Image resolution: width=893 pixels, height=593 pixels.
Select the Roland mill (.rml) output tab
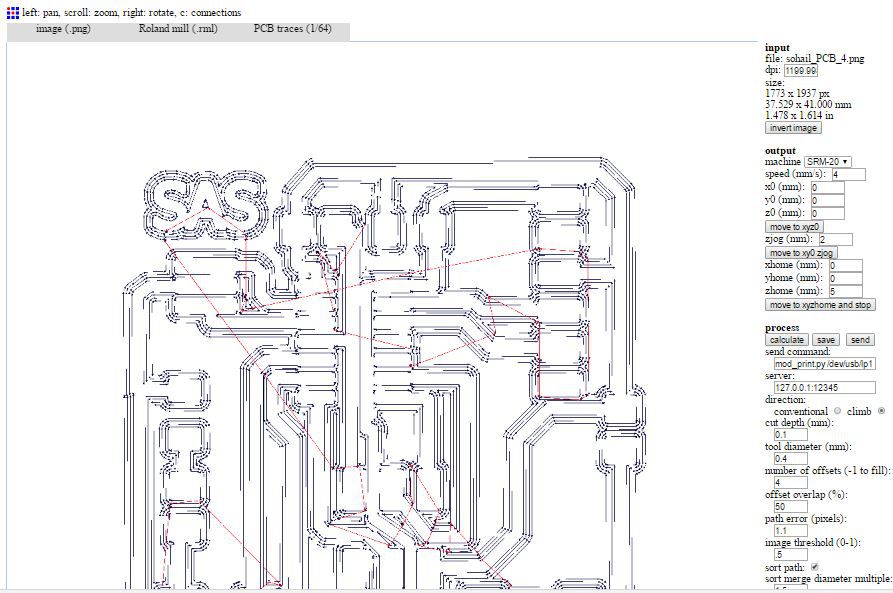pos(178,28)
